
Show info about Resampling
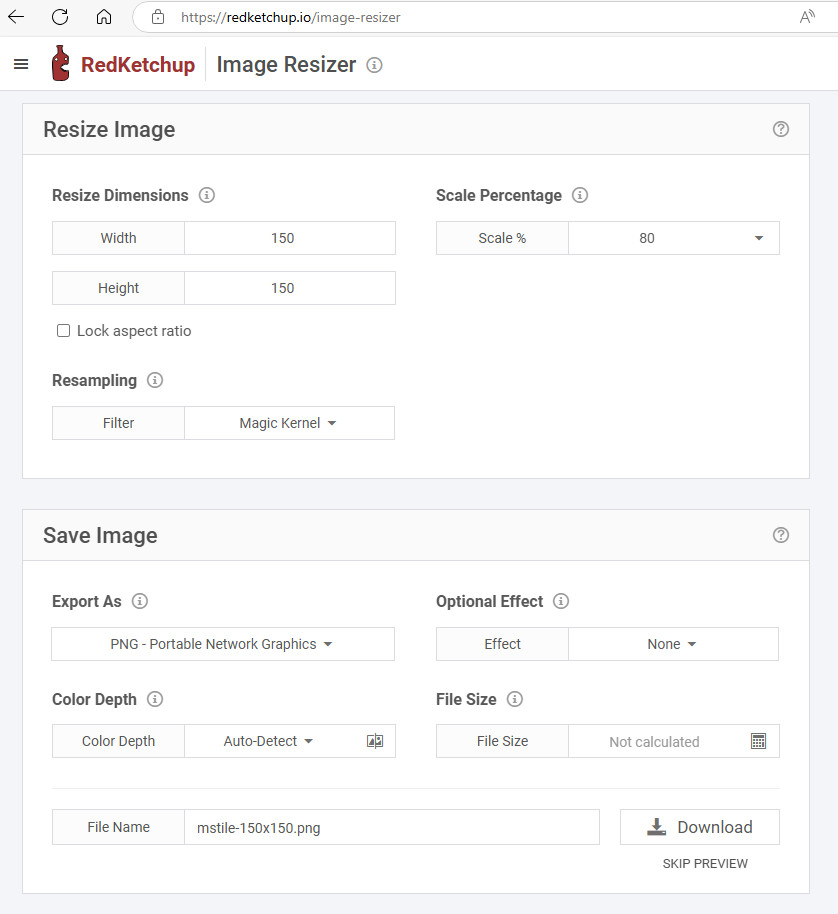pyautogui.click(x=155, y=380)
